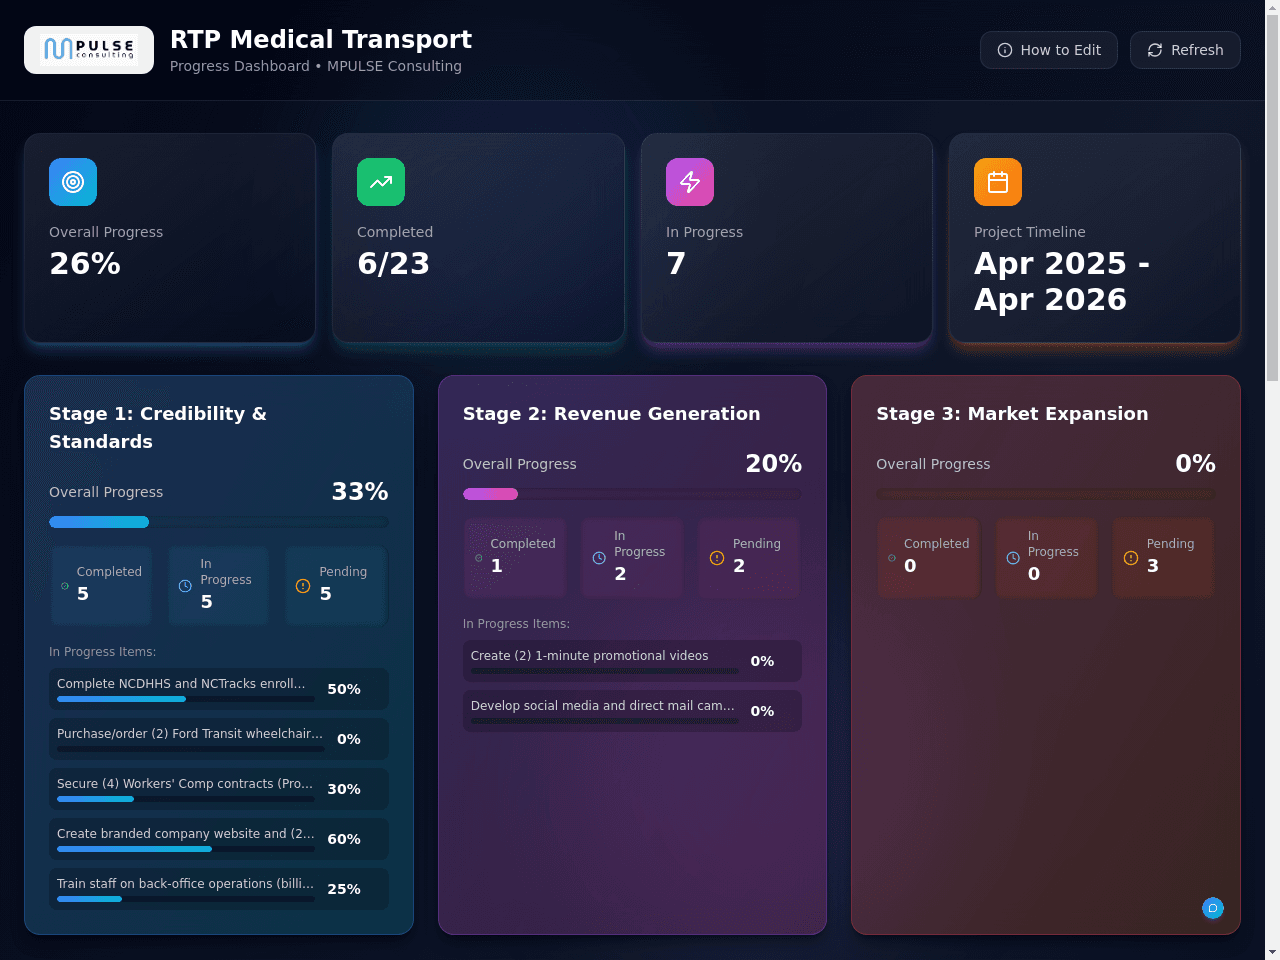Click the 6/23 completed value
Image resolution: width=1280 pixels, height=960 pixels.
click(x=393, y=263)
